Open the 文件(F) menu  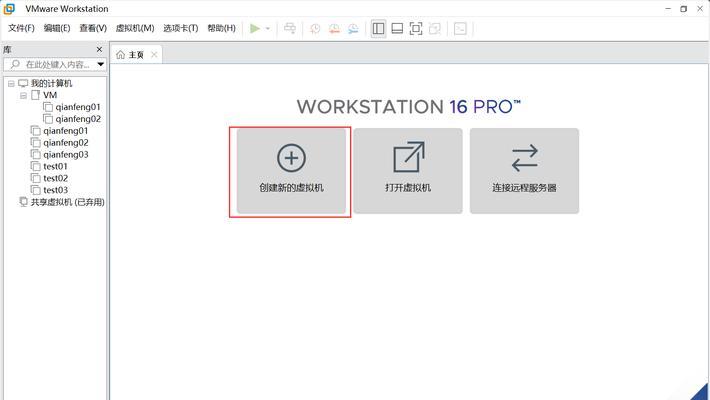[x=21, y=28]
